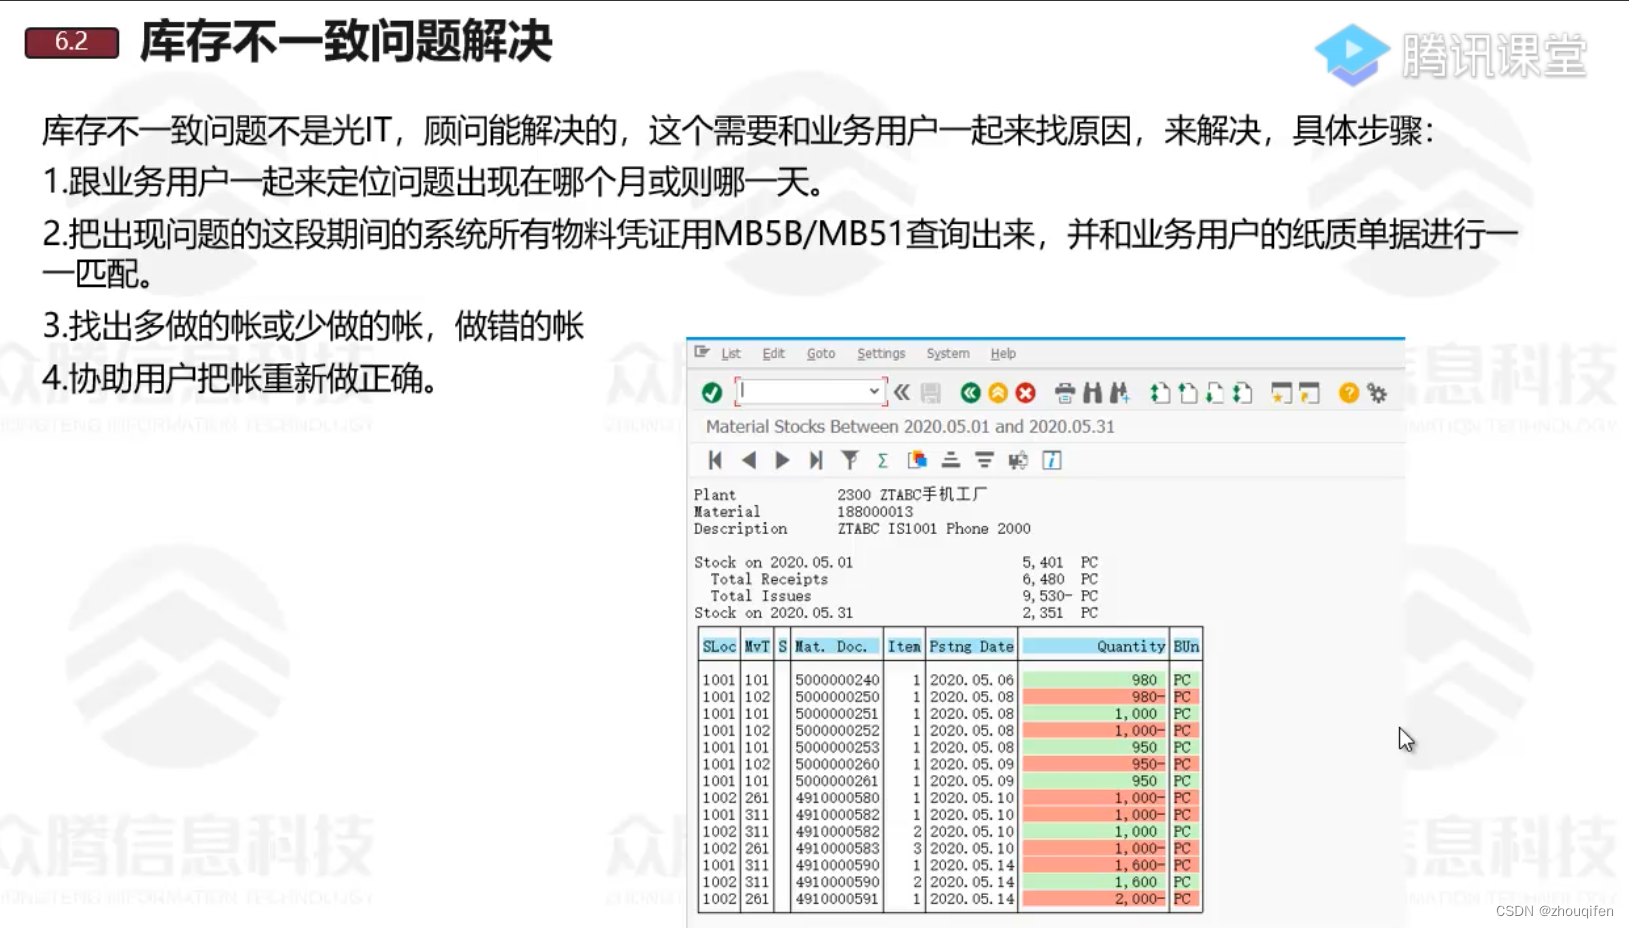The image size is (1629, 928).
Task: Click the puzzle-piece icon before the info icon
Action: pos(1018,460)
